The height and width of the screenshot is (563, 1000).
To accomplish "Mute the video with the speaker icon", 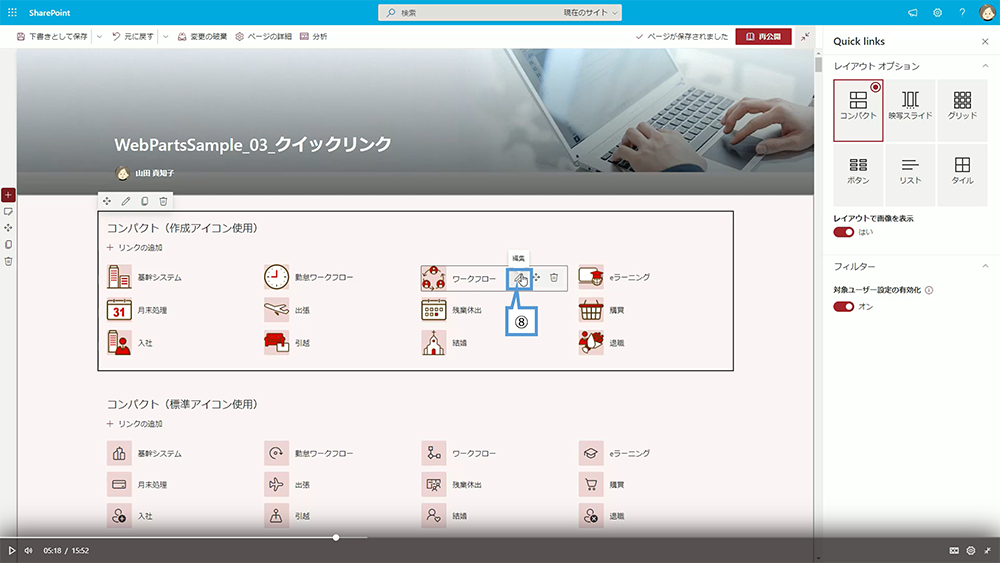I will pos(29,550).
